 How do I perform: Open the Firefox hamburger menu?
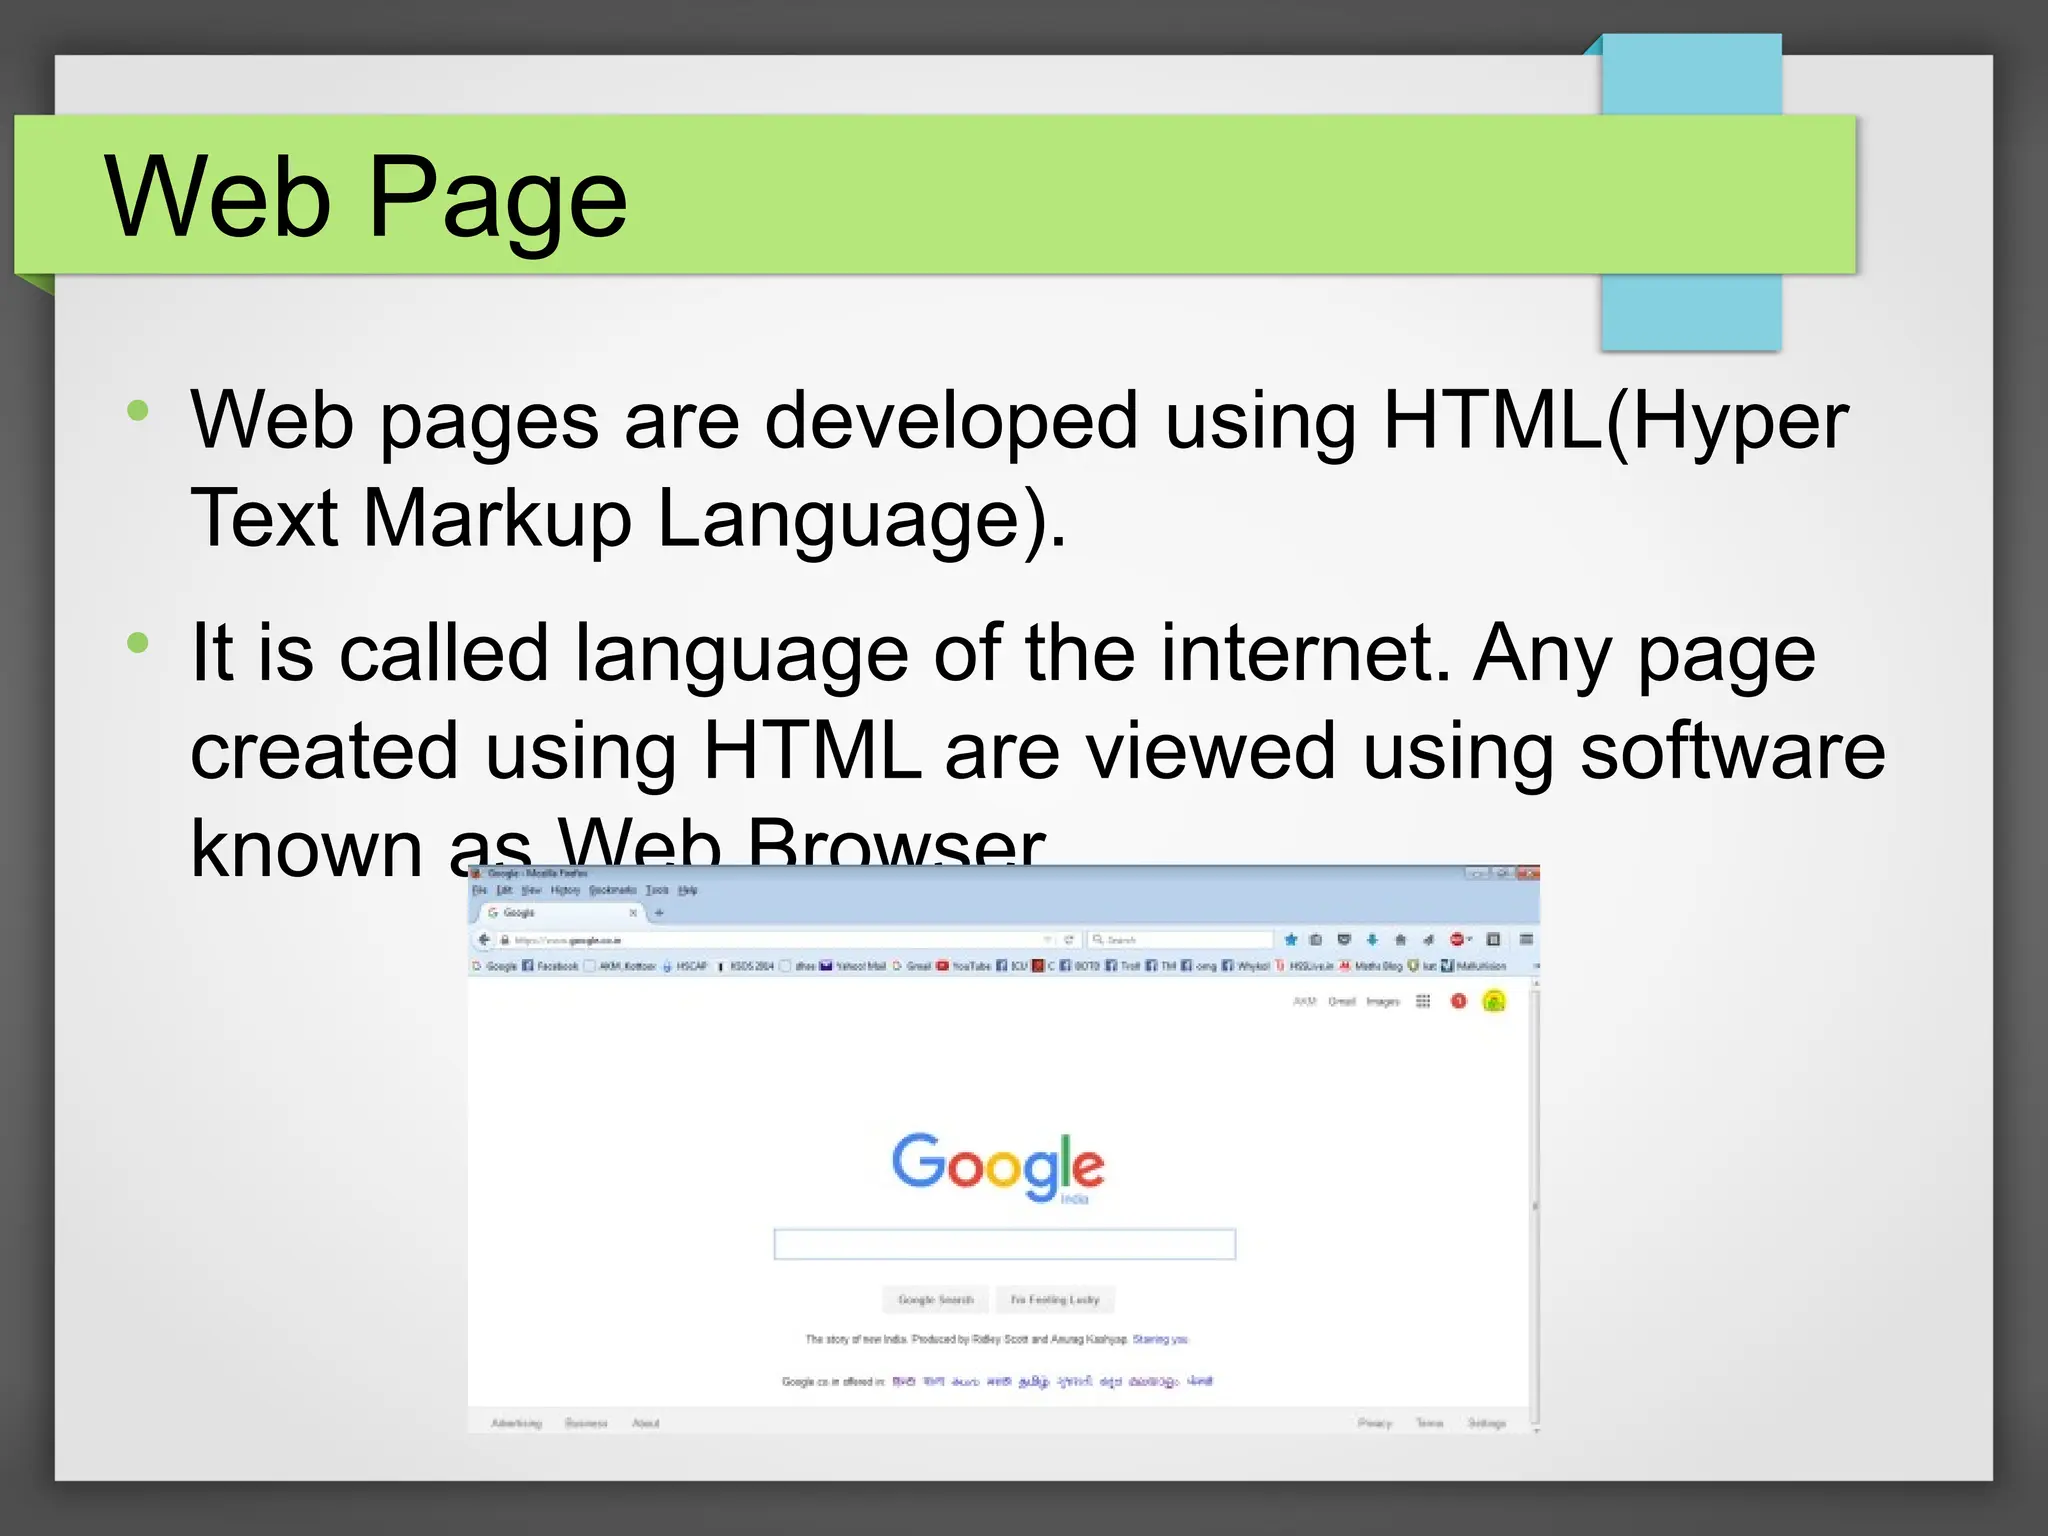tap(1526, 939)
